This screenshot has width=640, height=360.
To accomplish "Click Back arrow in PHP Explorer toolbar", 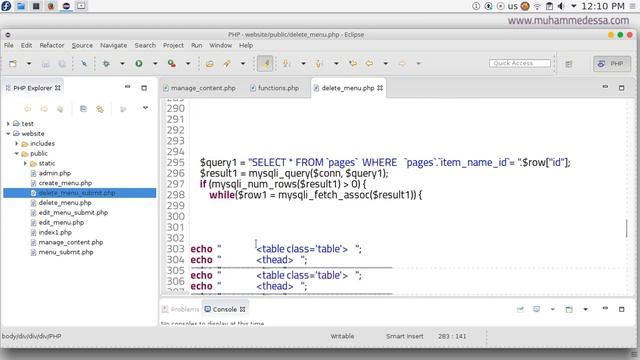I will [28, 109].
